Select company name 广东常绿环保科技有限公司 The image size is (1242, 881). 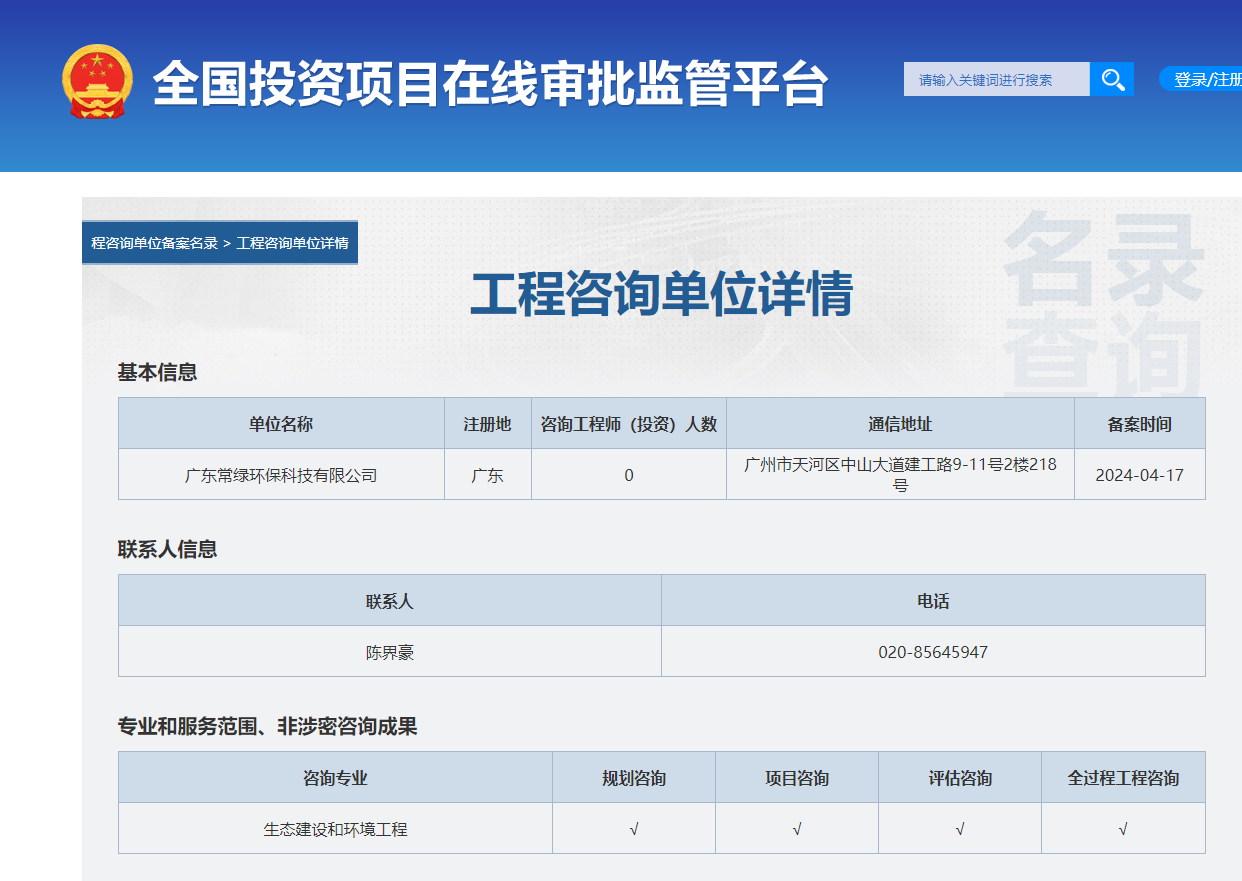[281, 475]
